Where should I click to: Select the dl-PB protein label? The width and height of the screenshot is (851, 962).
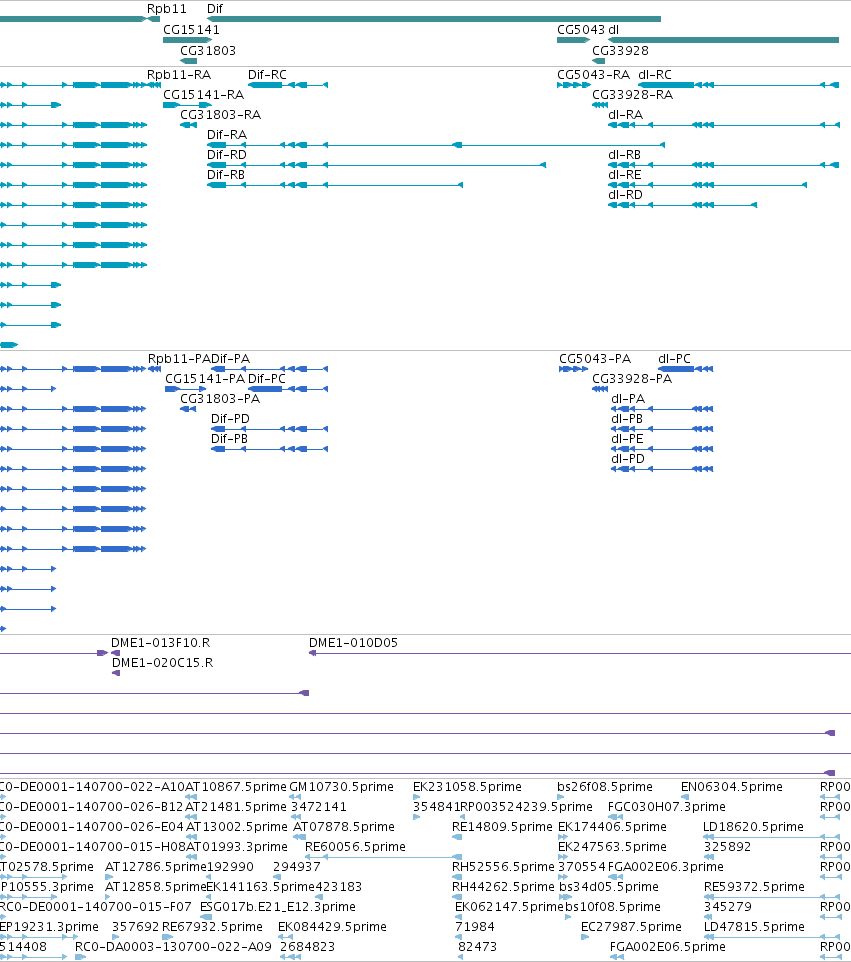click(x=627, y=419)
